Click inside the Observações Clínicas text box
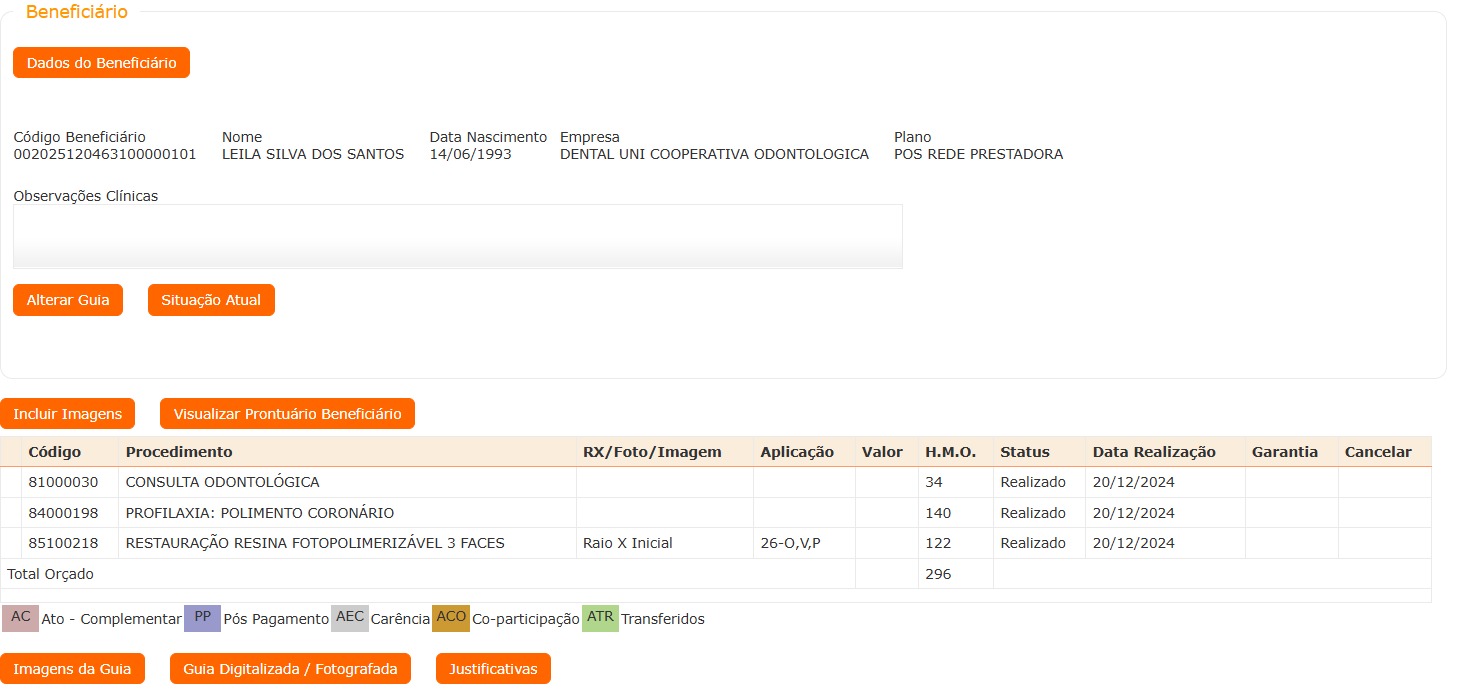This screenshot has width=1466, height=692. [x=457, y=236]
